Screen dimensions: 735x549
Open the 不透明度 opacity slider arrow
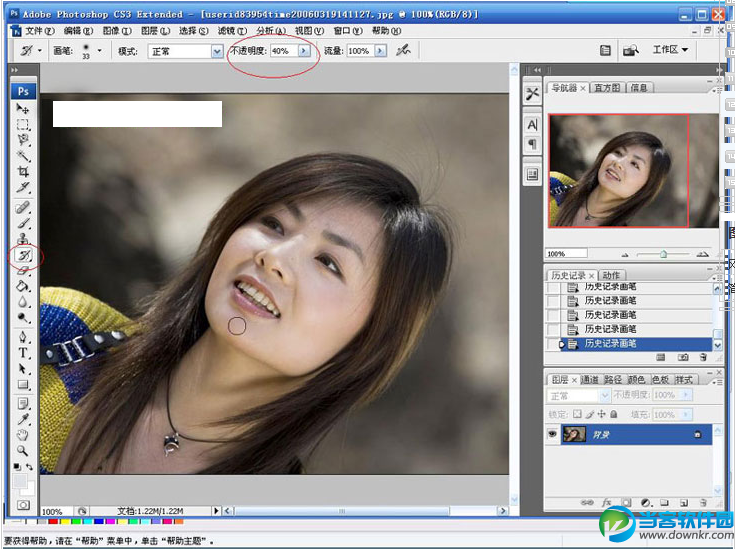pyautogui.click(x=303, y=50)
